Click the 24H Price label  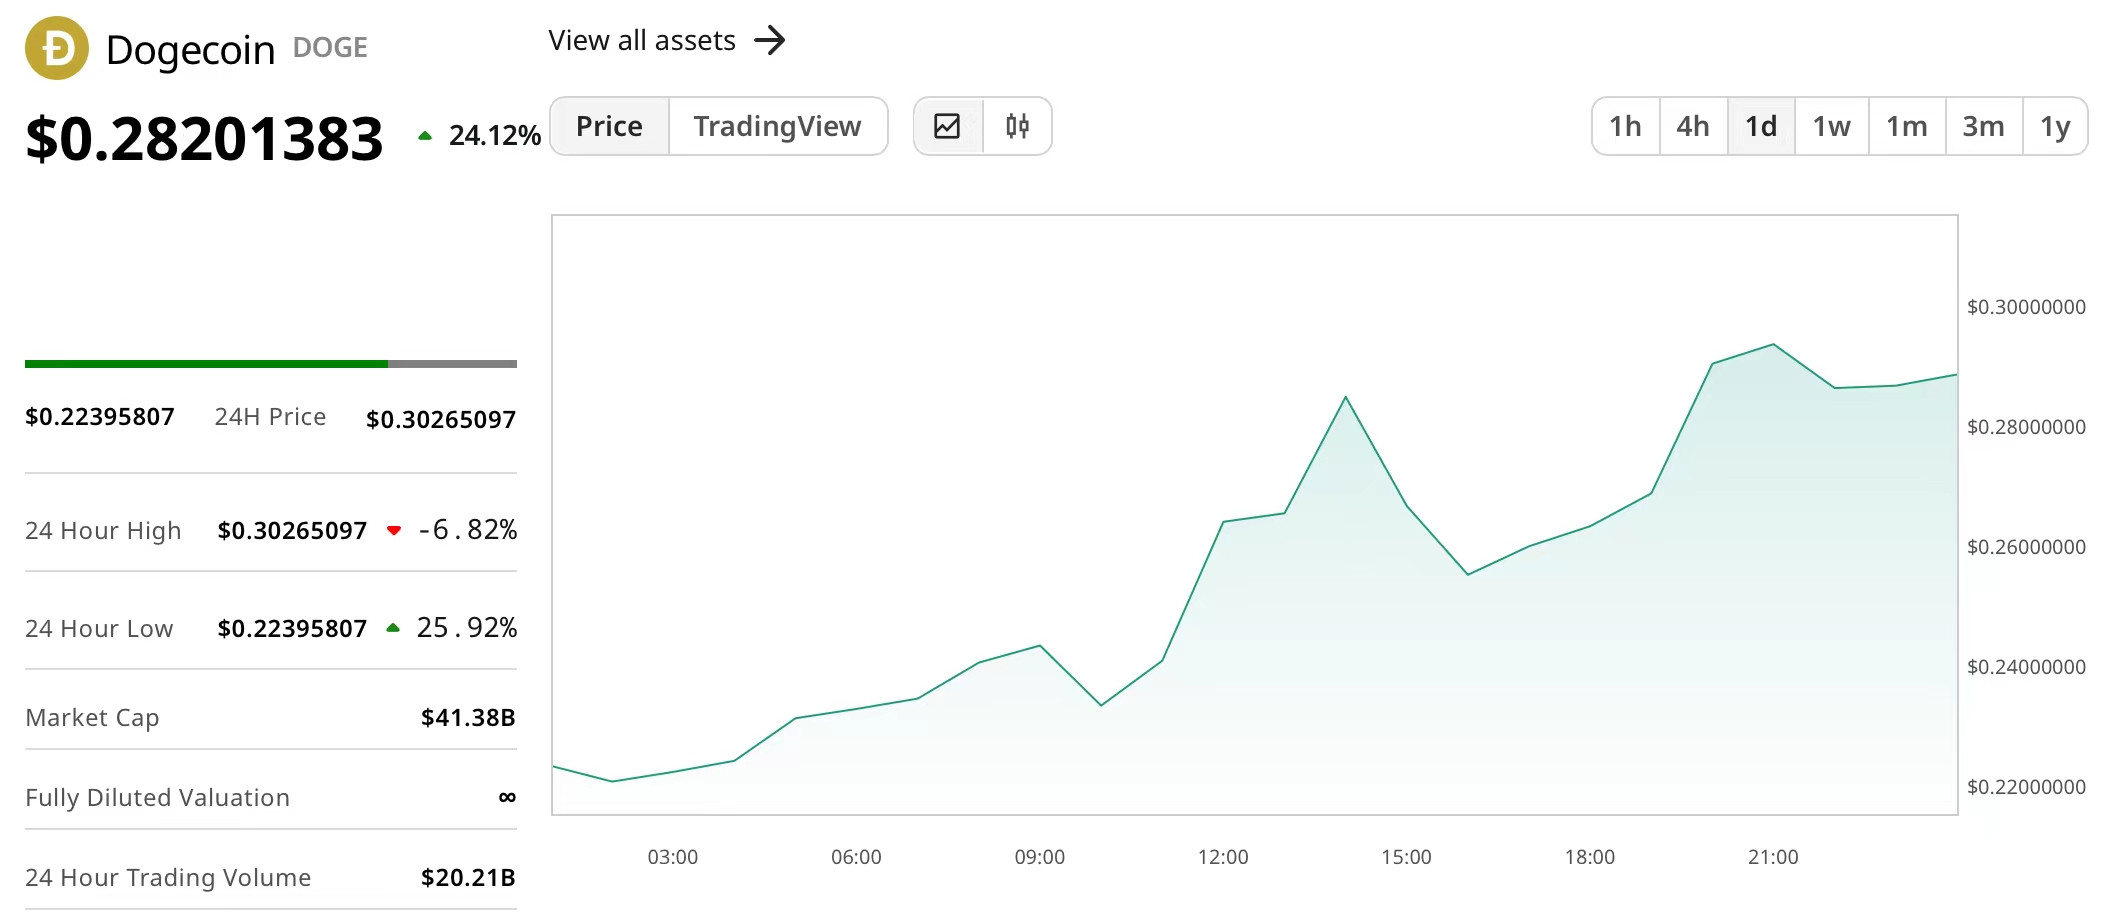pos(270,417)
